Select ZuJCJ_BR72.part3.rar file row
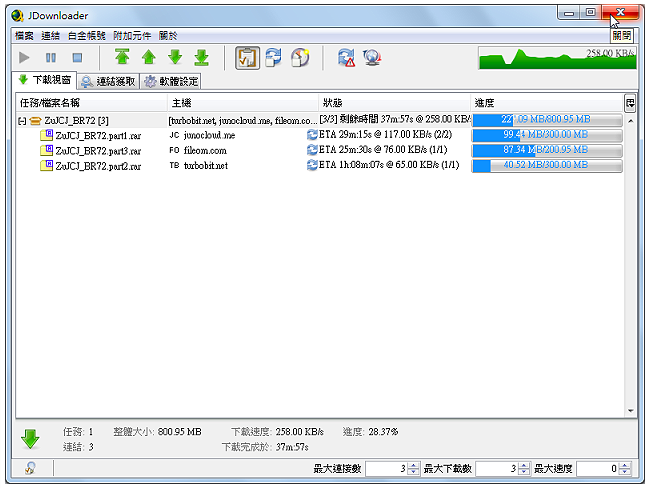 tap(319, 150)
